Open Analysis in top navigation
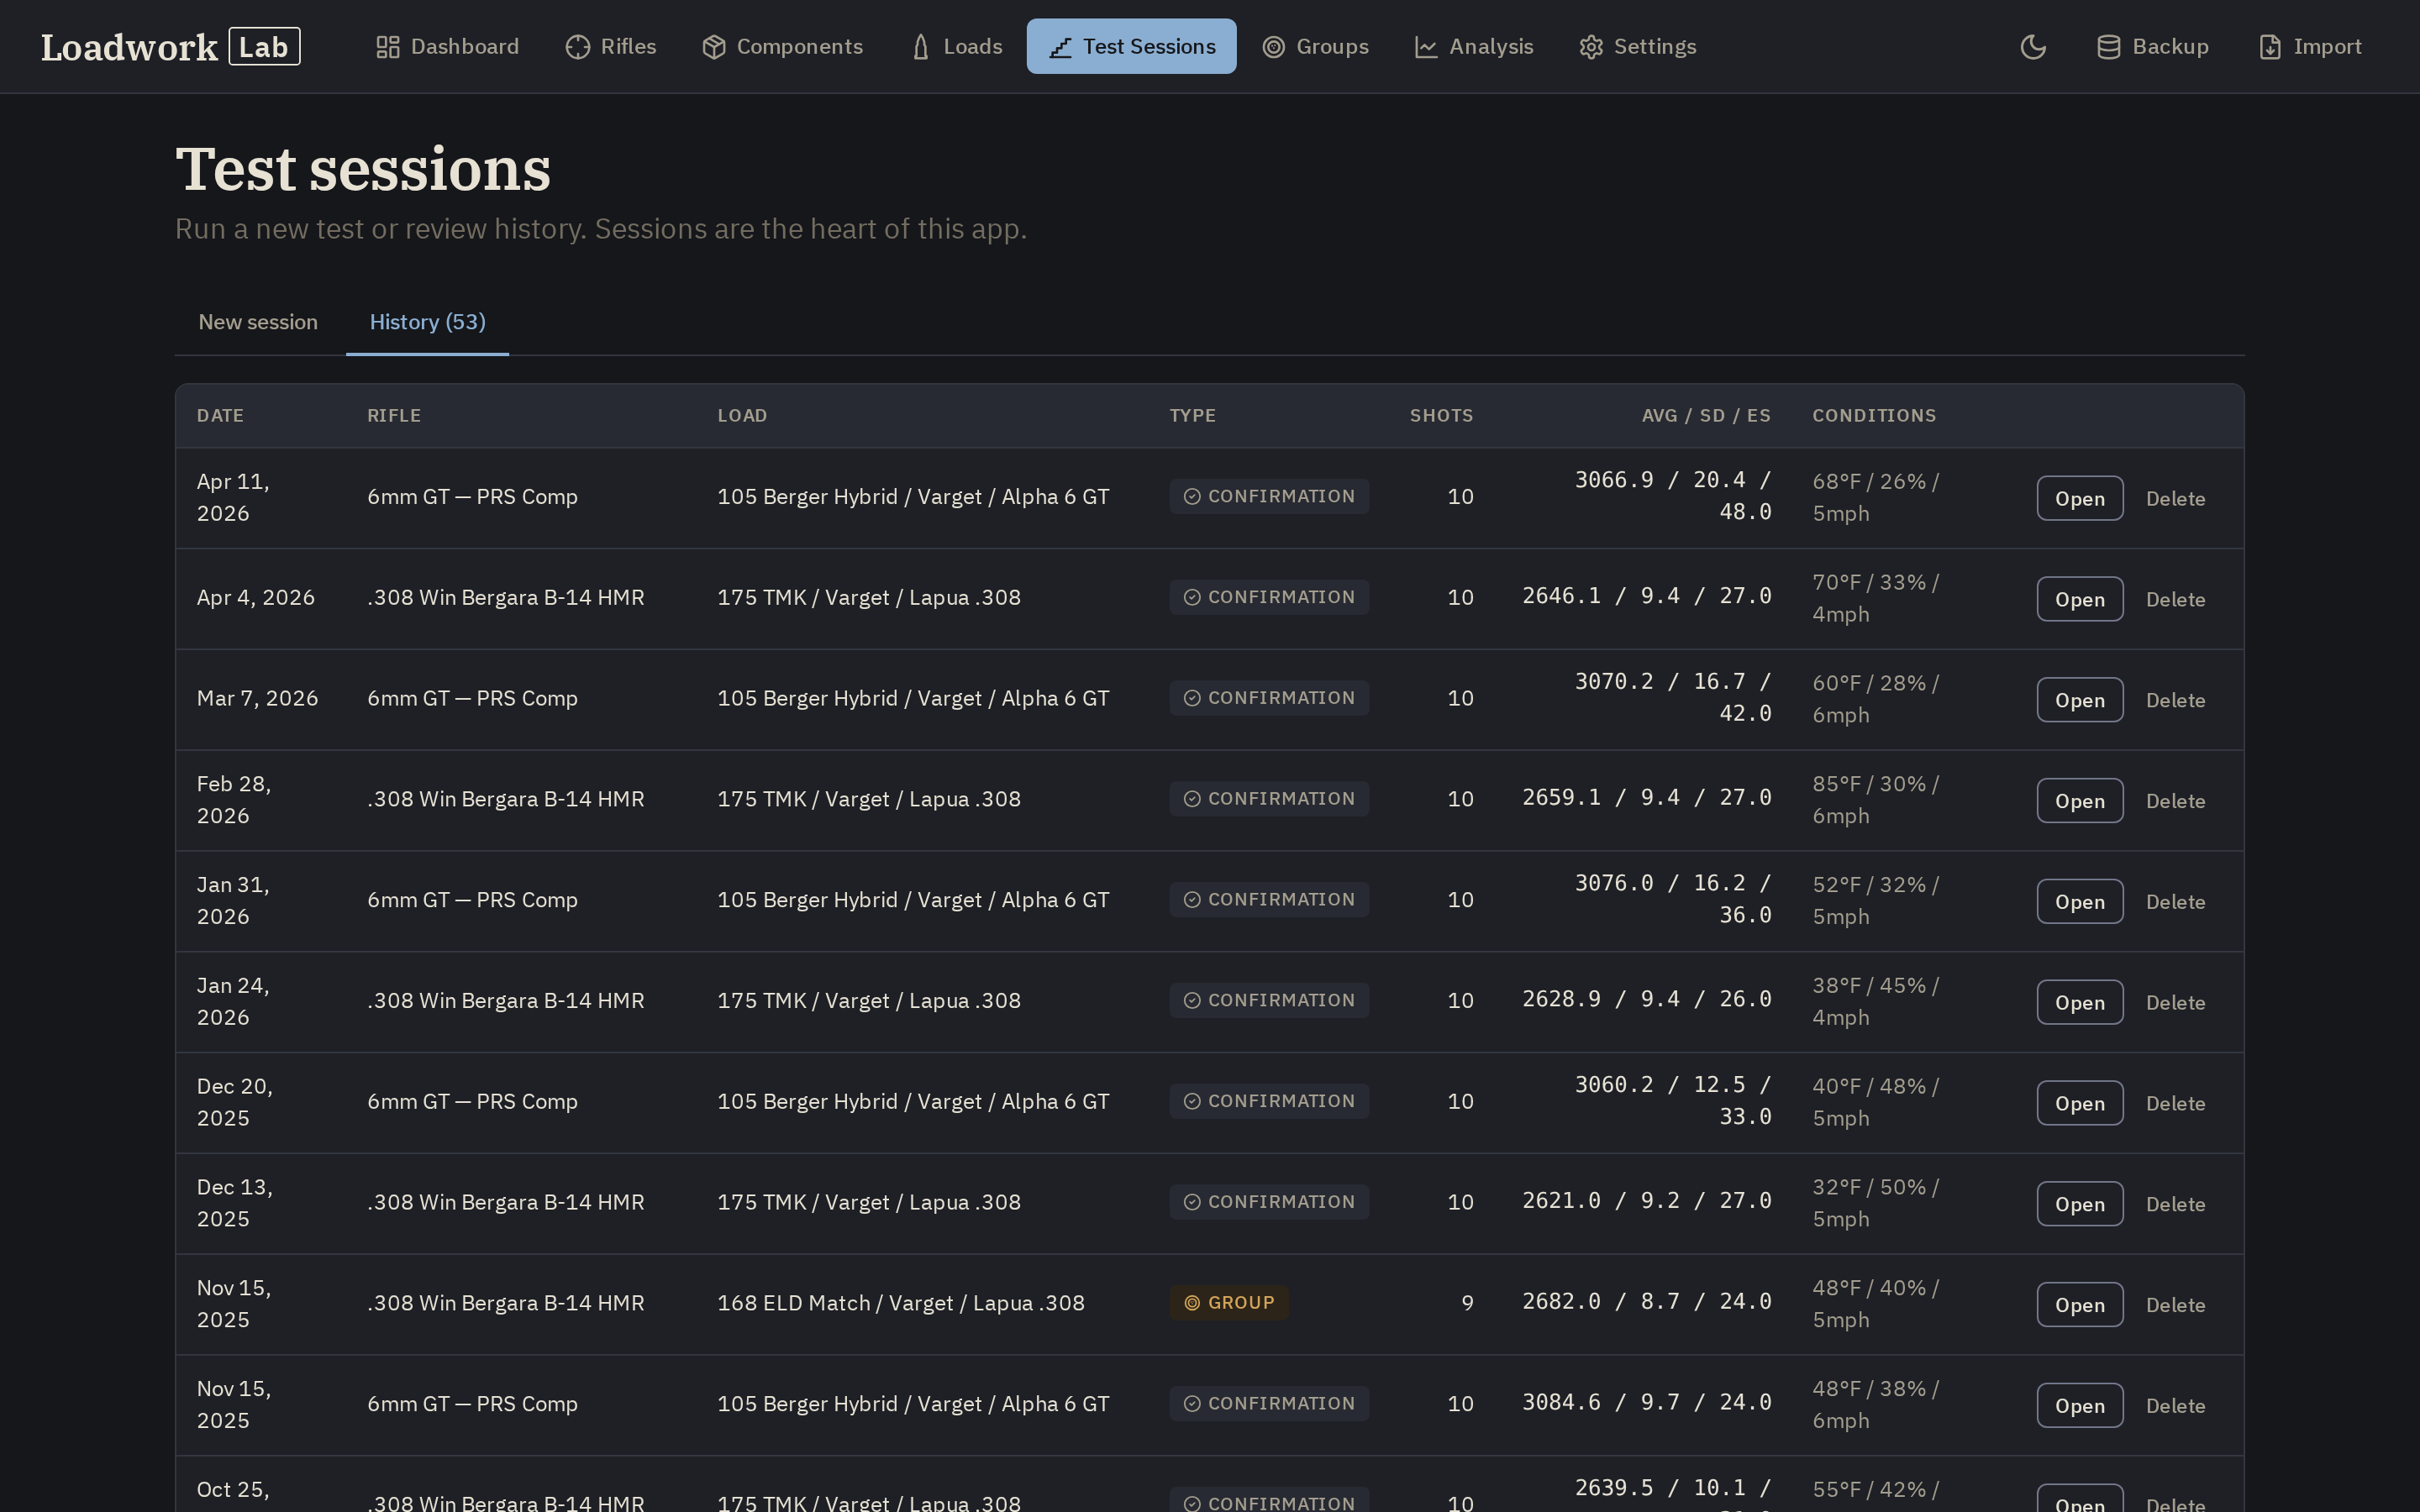The width and height of the screenshot is (2420, 1512). point(1474,47)
